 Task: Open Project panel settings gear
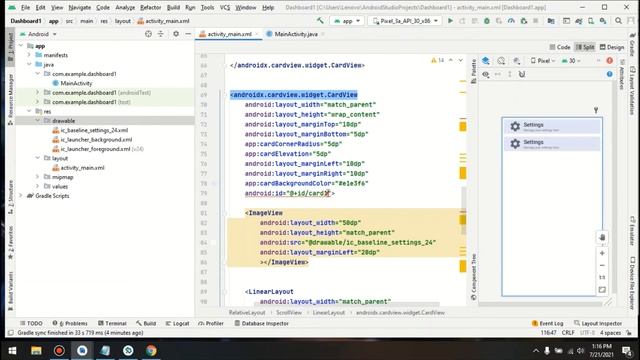tap(176, 34)
